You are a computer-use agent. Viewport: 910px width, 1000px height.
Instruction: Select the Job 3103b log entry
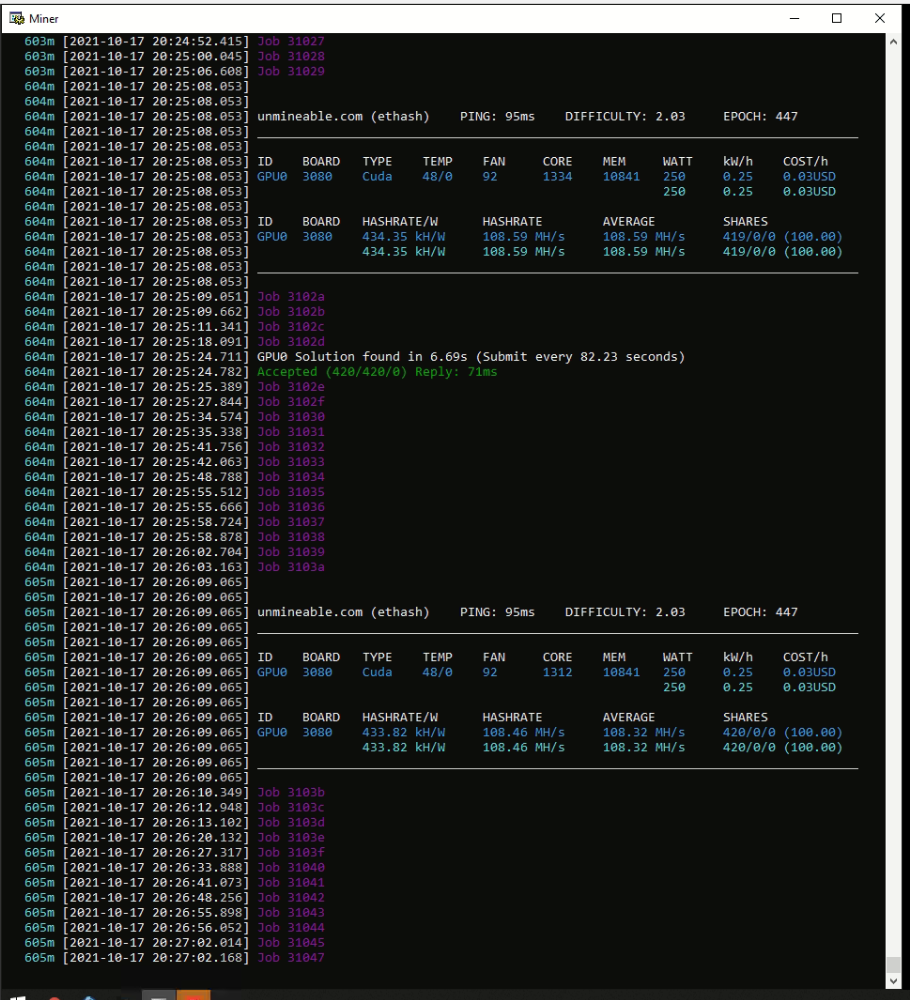[291, 792]
